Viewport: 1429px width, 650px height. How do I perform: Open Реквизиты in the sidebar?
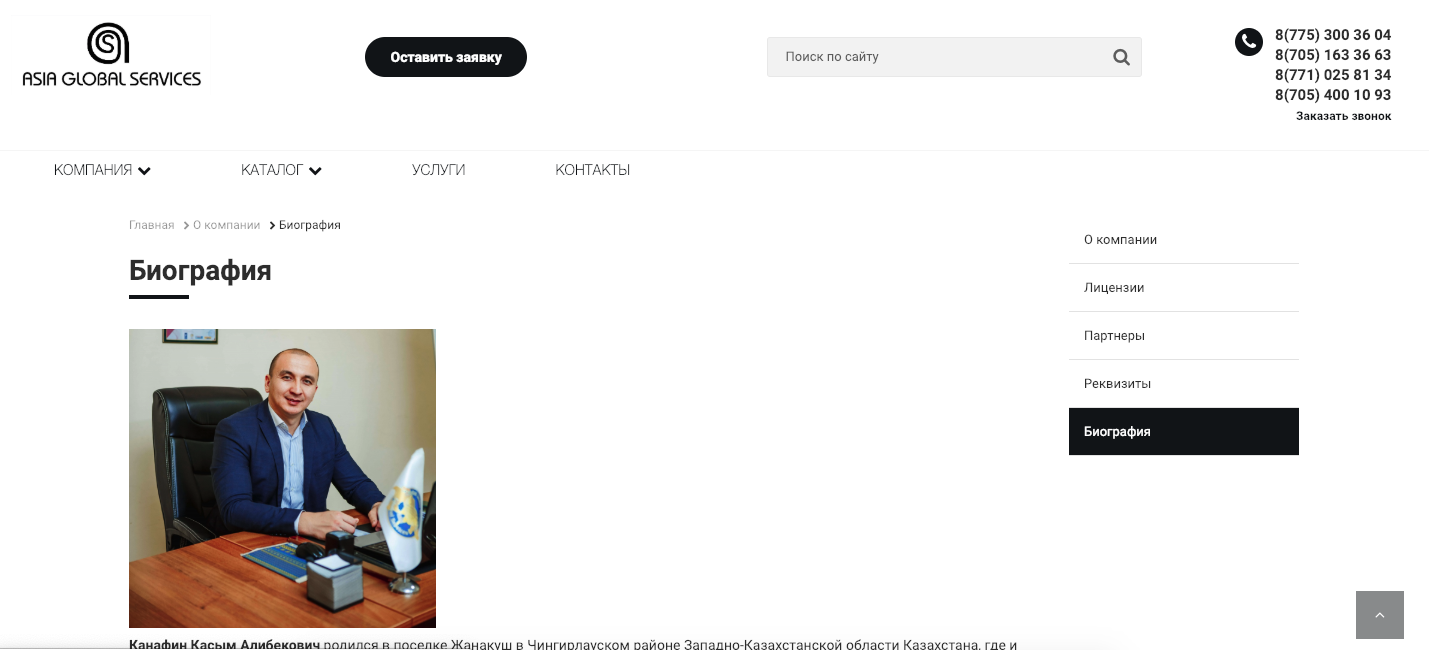click(1184, 384)
